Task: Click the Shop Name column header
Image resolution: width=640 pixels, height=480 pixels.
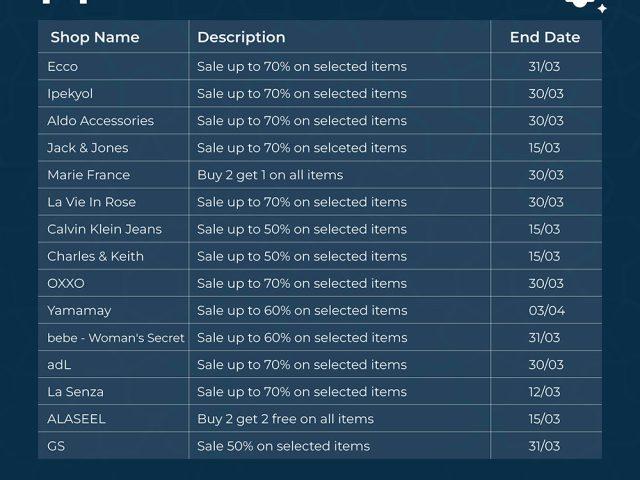Action: pyautogui.click(x=93, y=37)
